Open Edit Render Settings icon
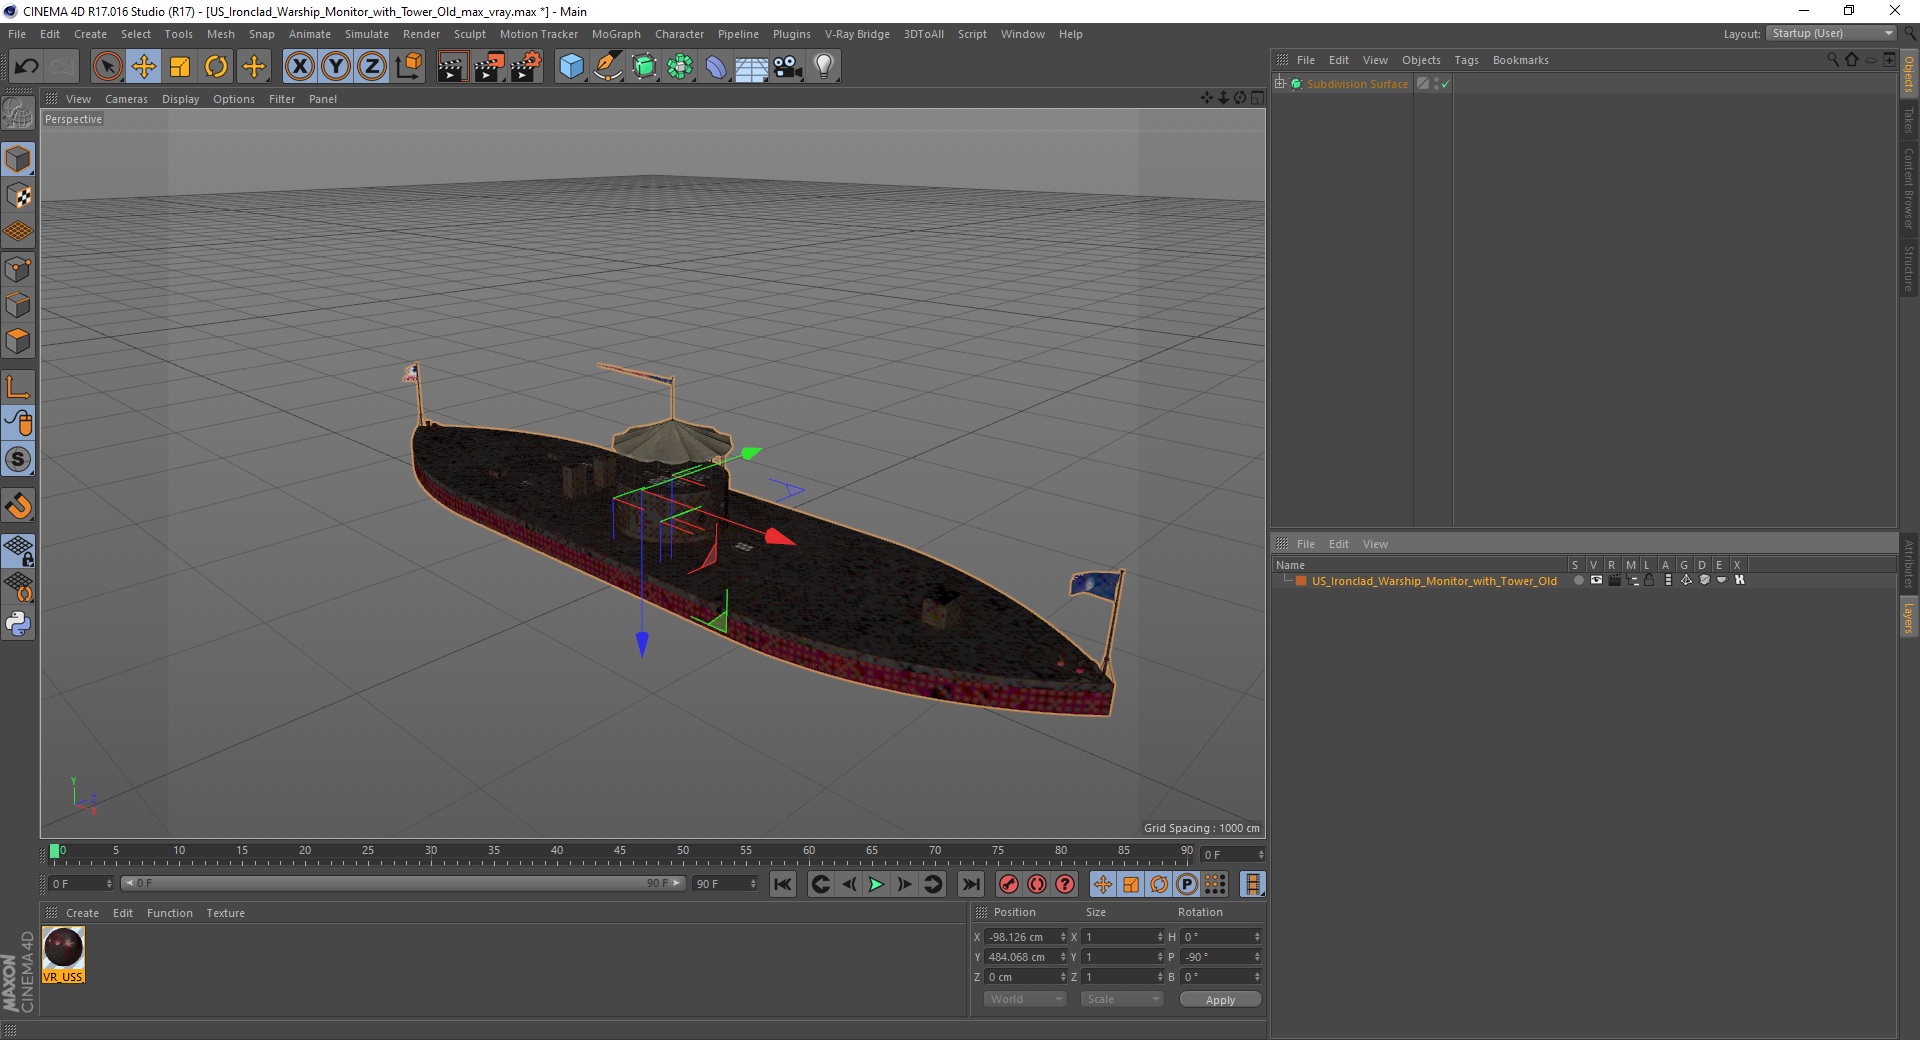 [x=526, y=67]
